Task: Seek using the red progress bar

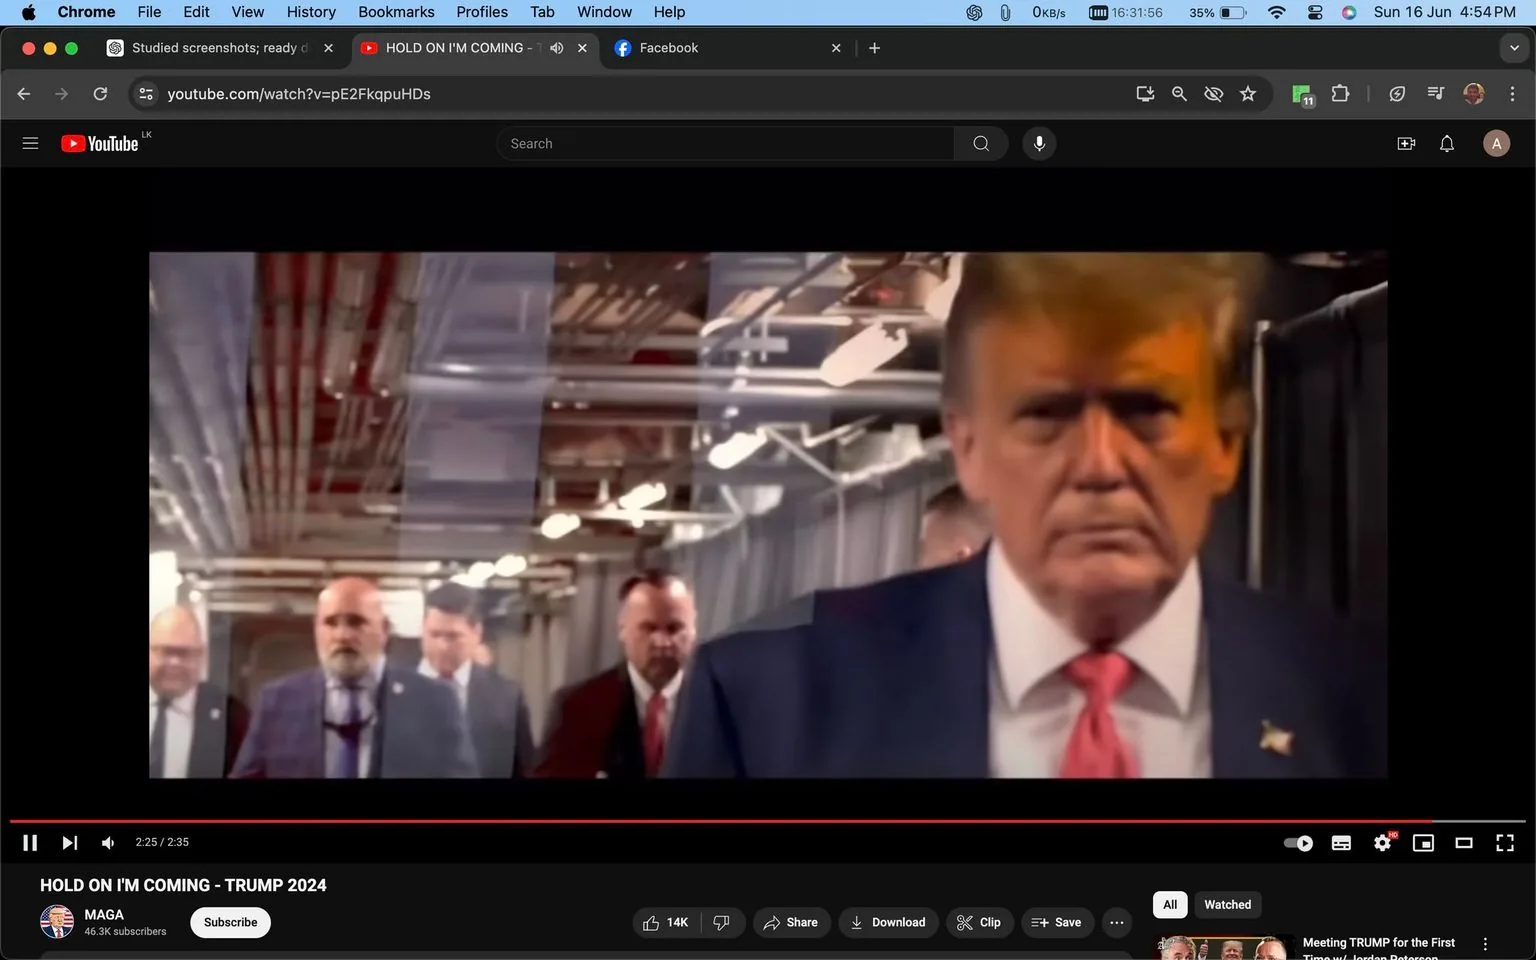Action: (700, 820)
